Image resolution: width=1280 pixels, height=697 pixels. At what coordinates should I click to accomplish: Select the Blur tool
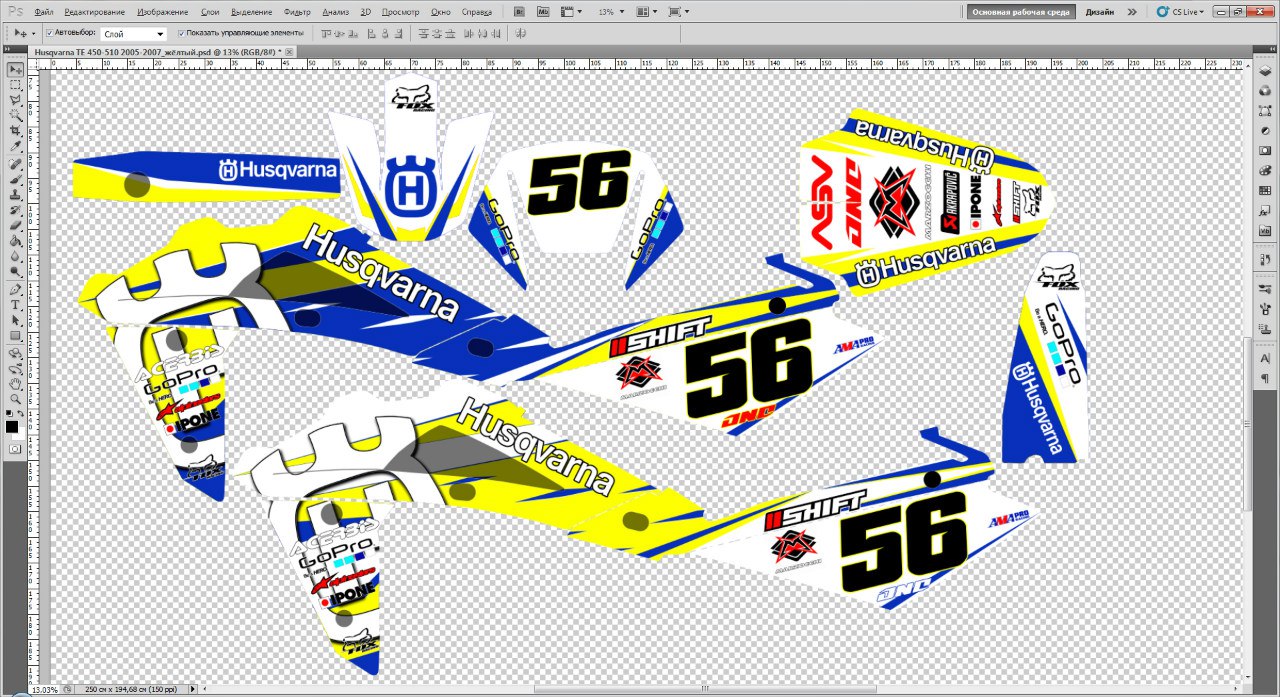click(x=16, y=255)
